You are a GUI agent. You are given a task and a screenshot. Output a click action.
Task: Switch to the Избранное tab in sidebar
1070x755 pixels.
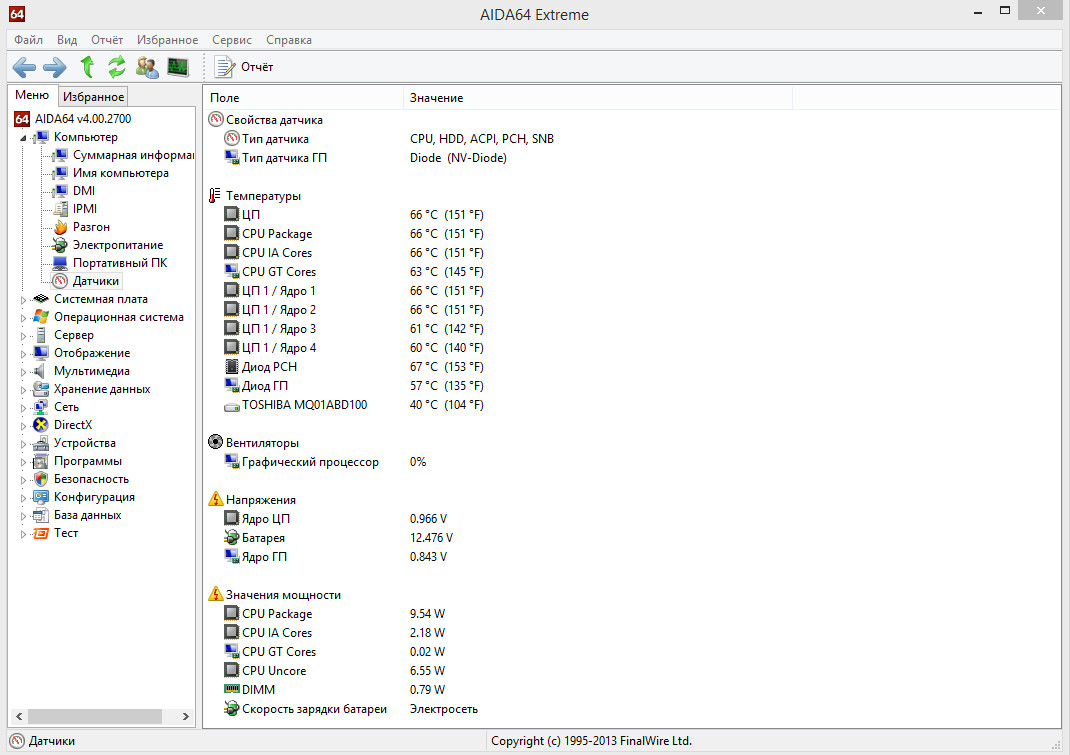93,96
